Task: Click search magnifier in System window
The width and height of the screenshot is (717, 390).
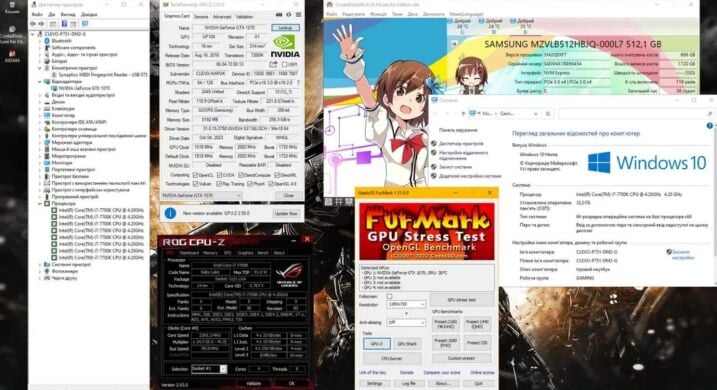Action: click(710, 113)
